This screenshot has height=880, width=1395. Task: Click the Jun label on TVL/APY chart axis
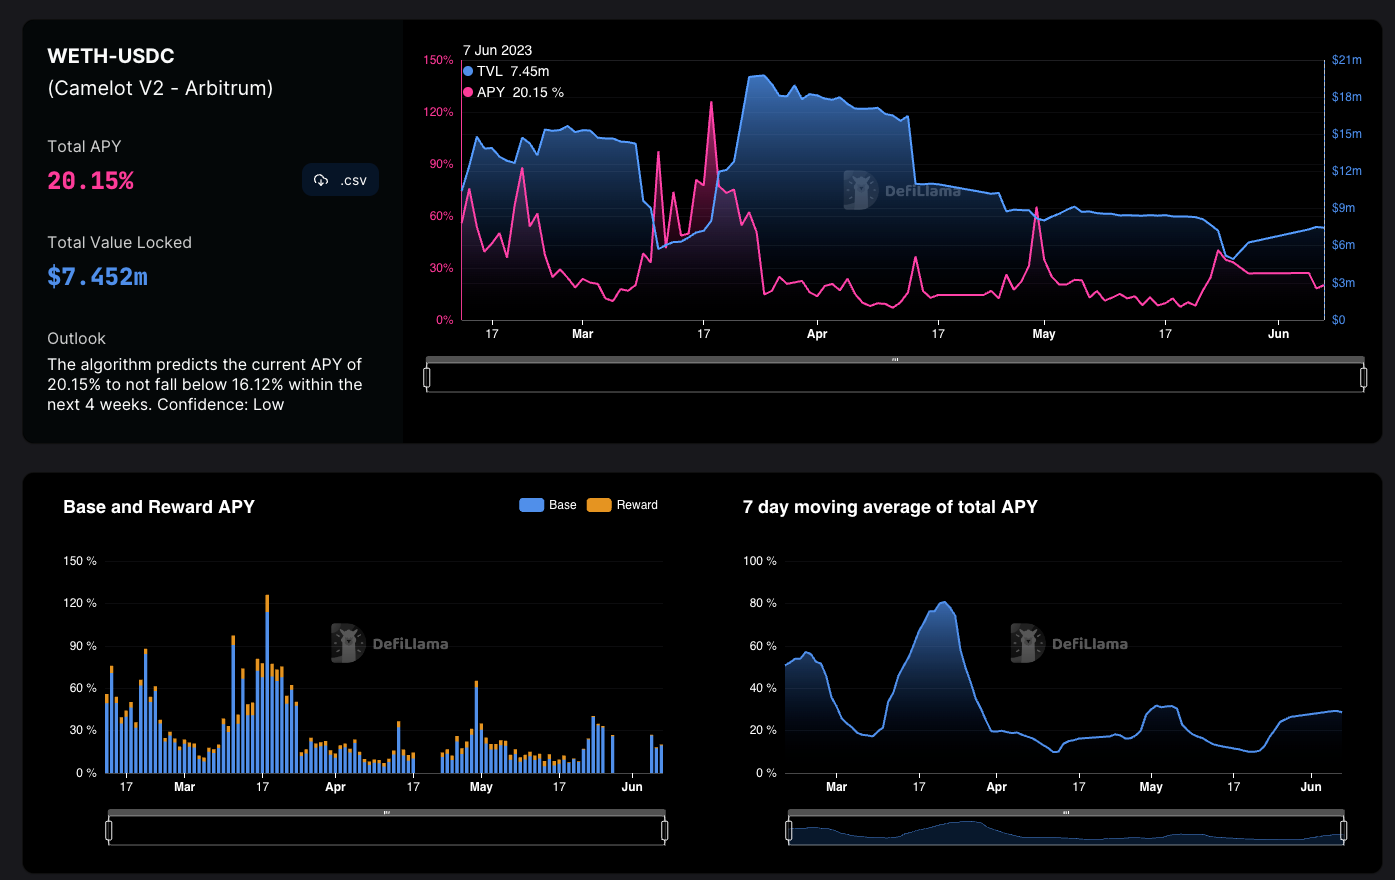[x=1279, y=334]
